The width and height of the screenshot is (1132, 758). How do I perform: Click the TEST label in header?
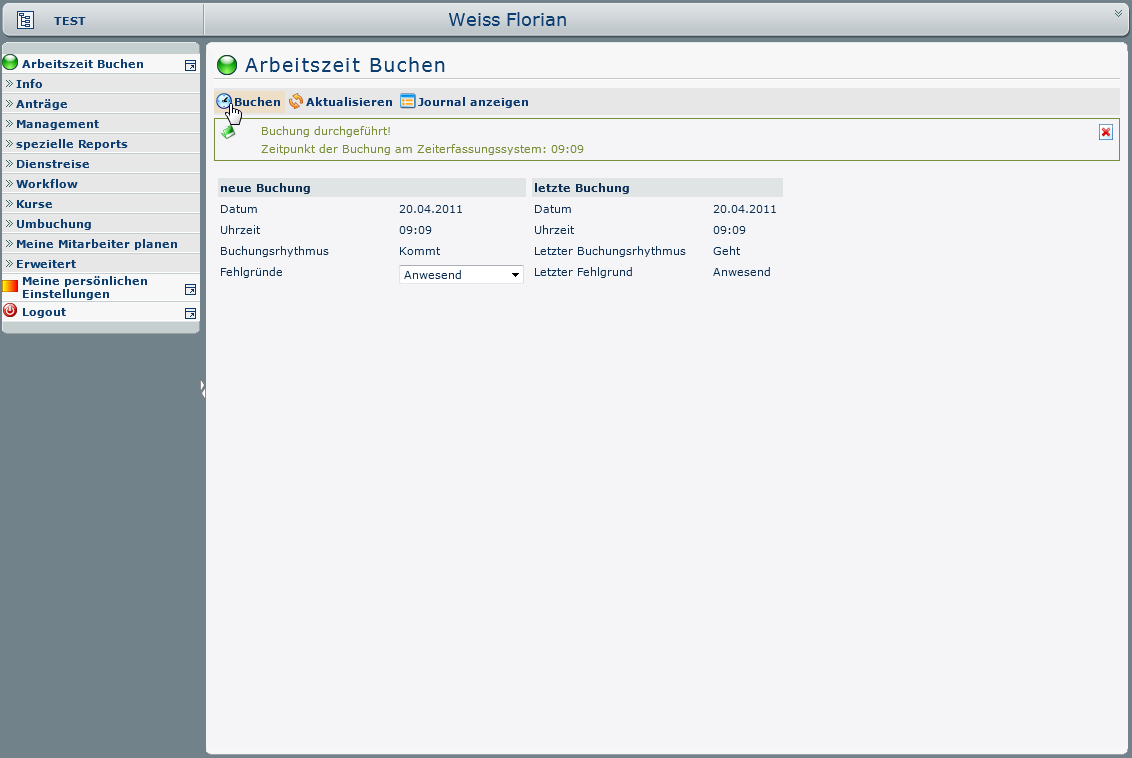[x=69, y=21]
